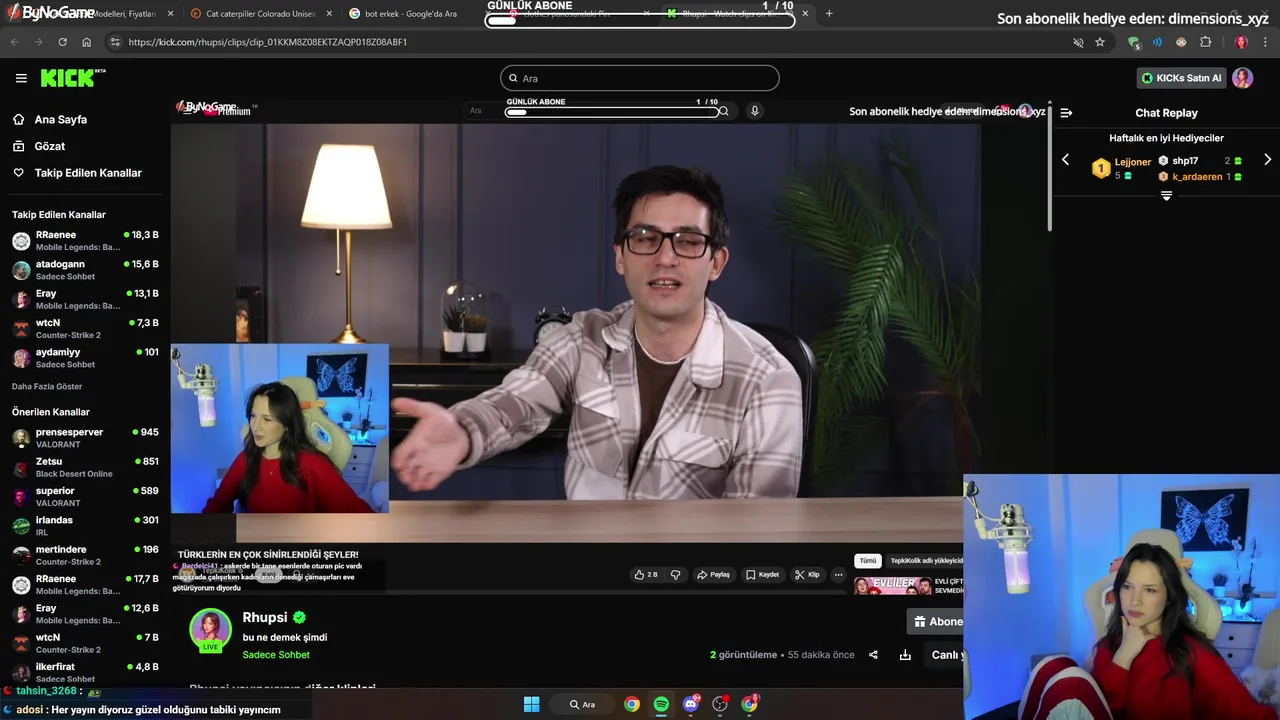Bookmark this page with the star
Image resolution: width=1280 pixels, height=720 pixels.
click(1100, 42)
